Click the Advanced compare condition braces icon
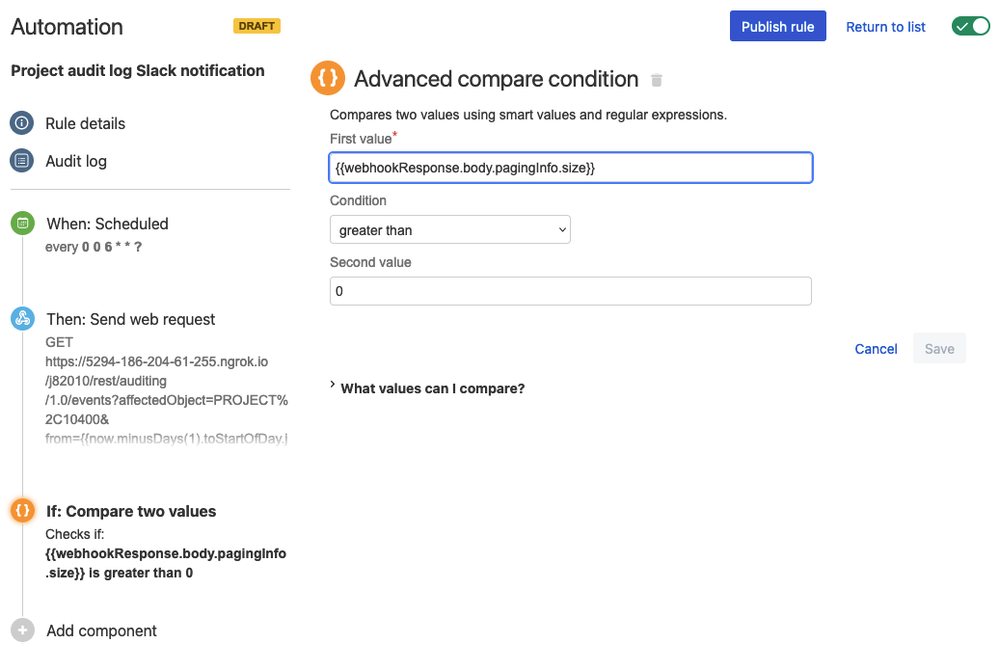The image size is (999, 666). [328, 78]
